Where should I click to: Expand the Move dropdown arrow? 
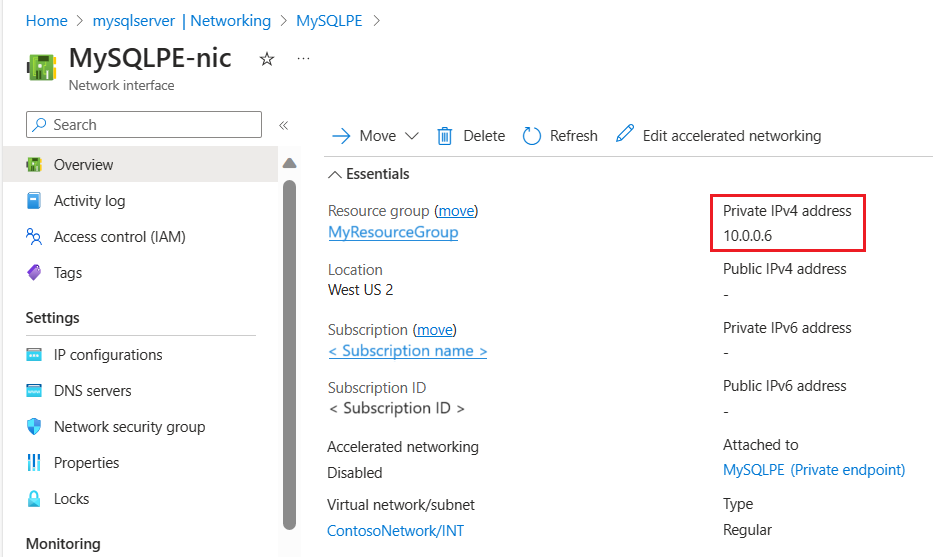(412, 136)
